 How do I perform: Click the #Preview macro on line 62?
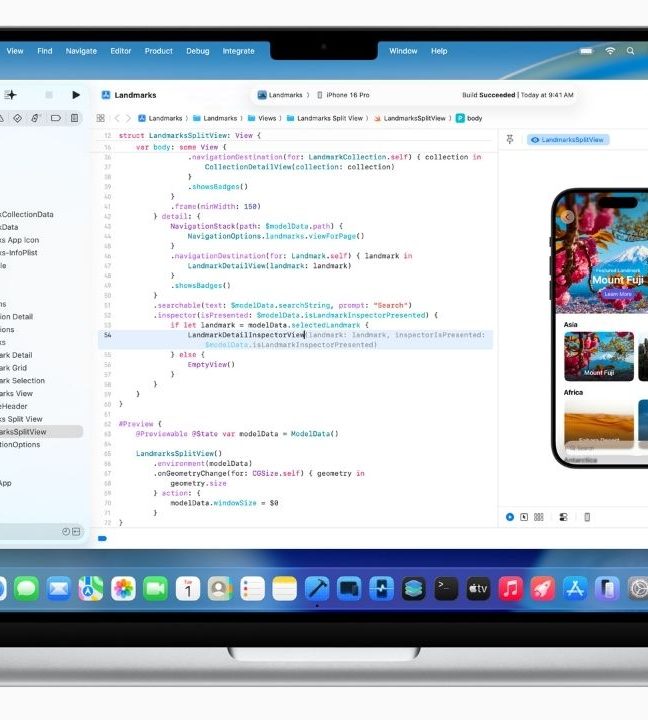(x=136, y=424)
